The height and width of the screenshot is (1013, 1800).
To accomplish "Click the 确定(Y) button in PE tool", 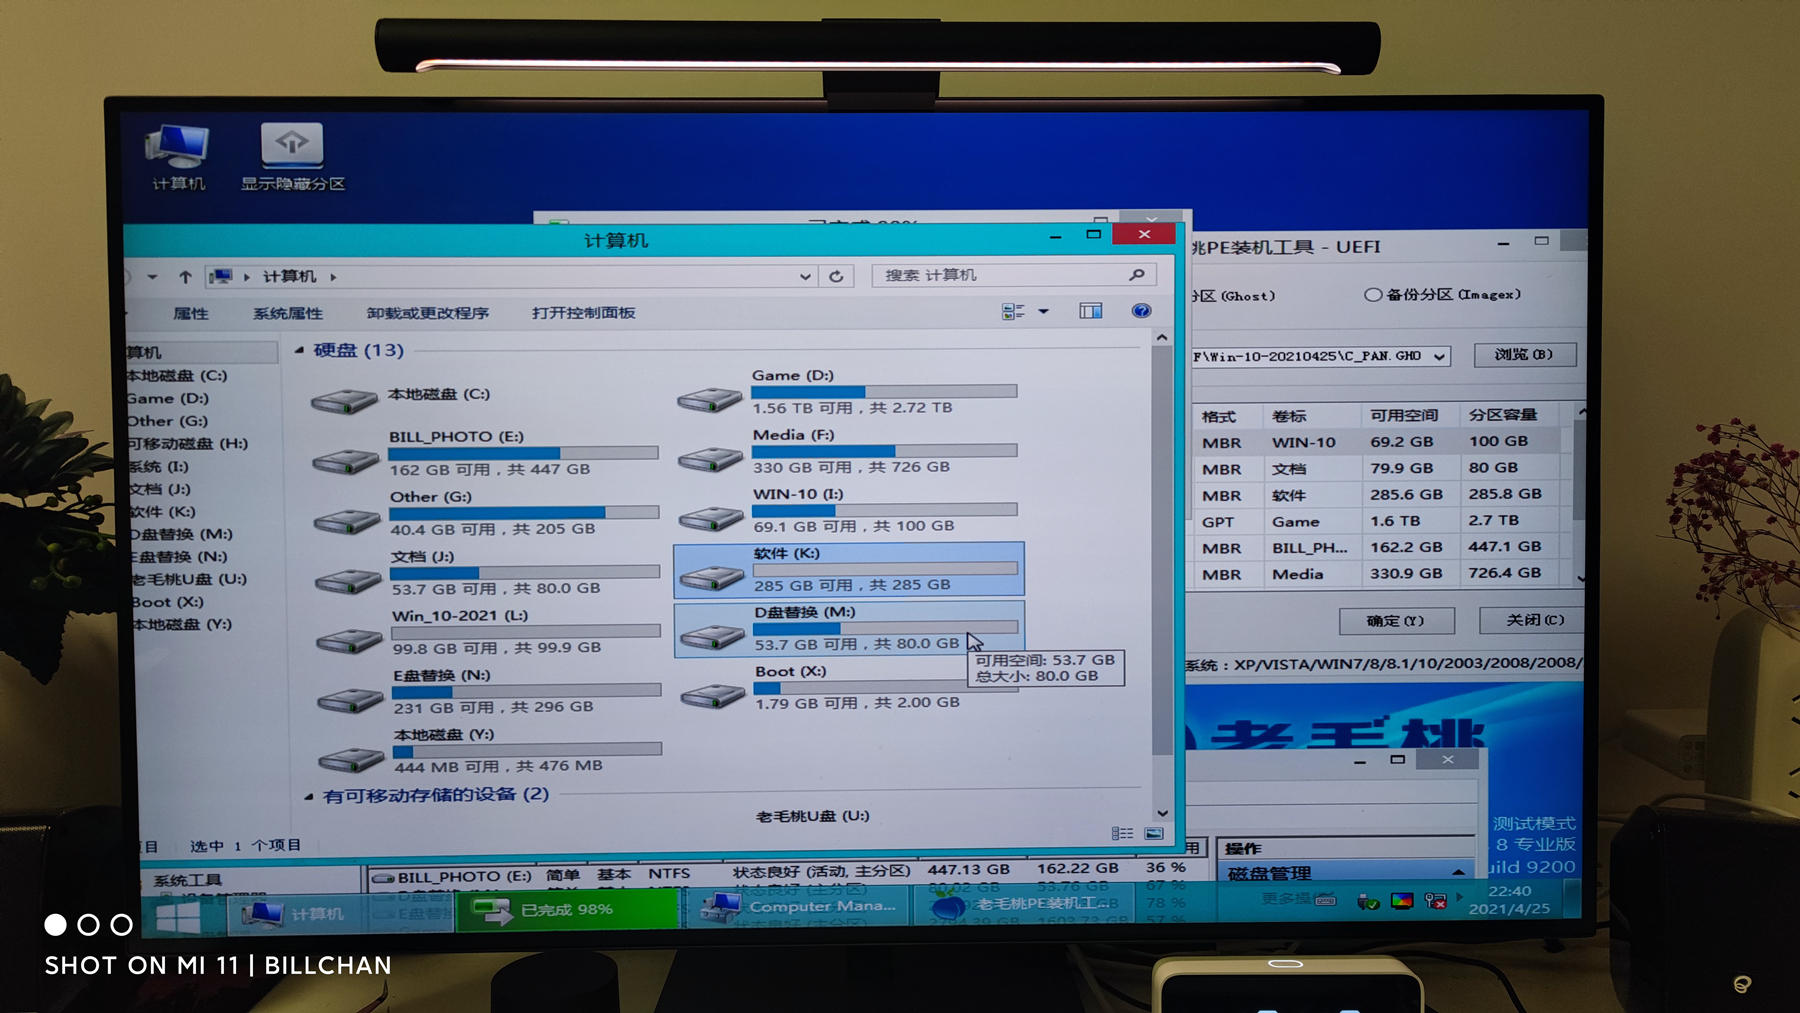I will coord(1396,621).
